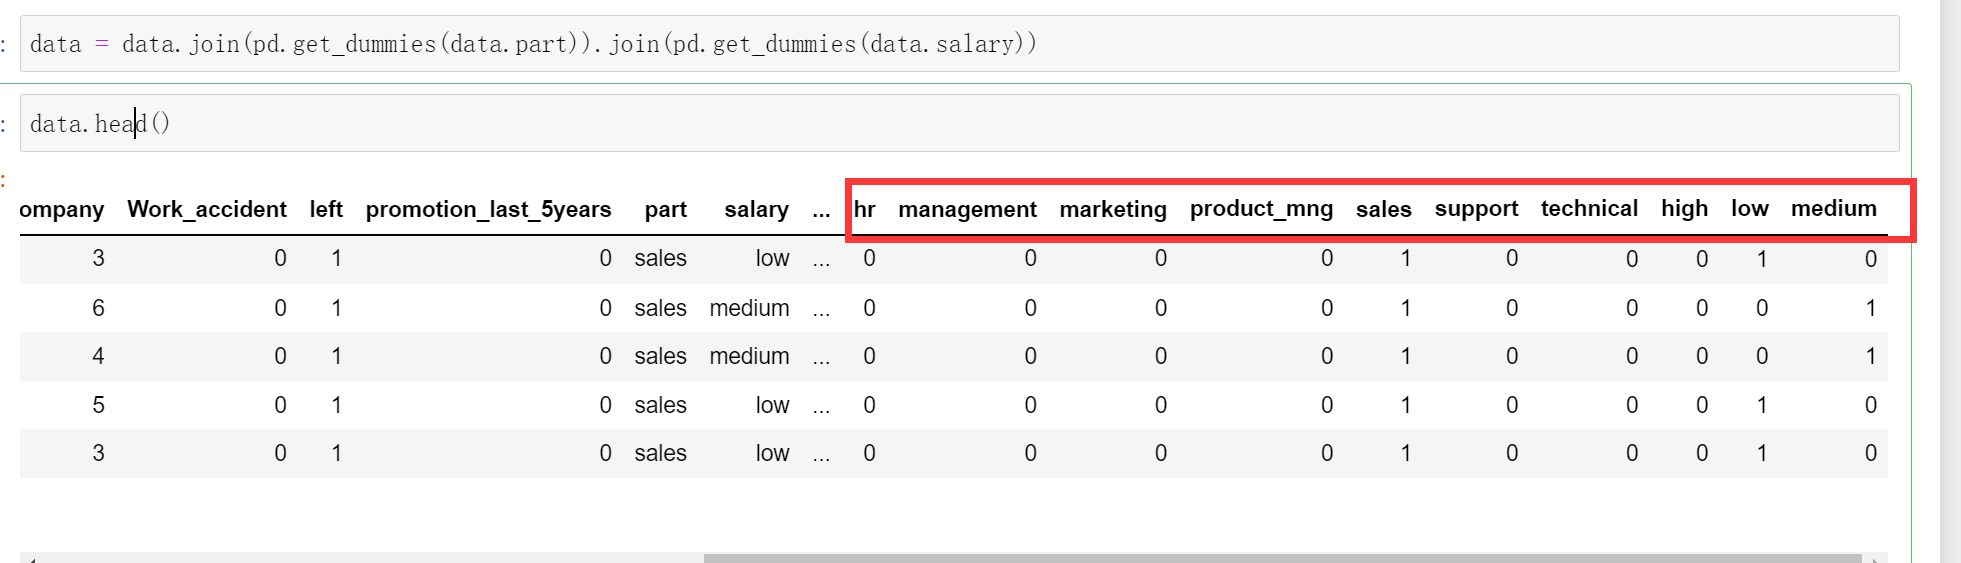
Task: Select the promotion_last_5years column header
Action: pyautogui.click(x=488, y=210)
